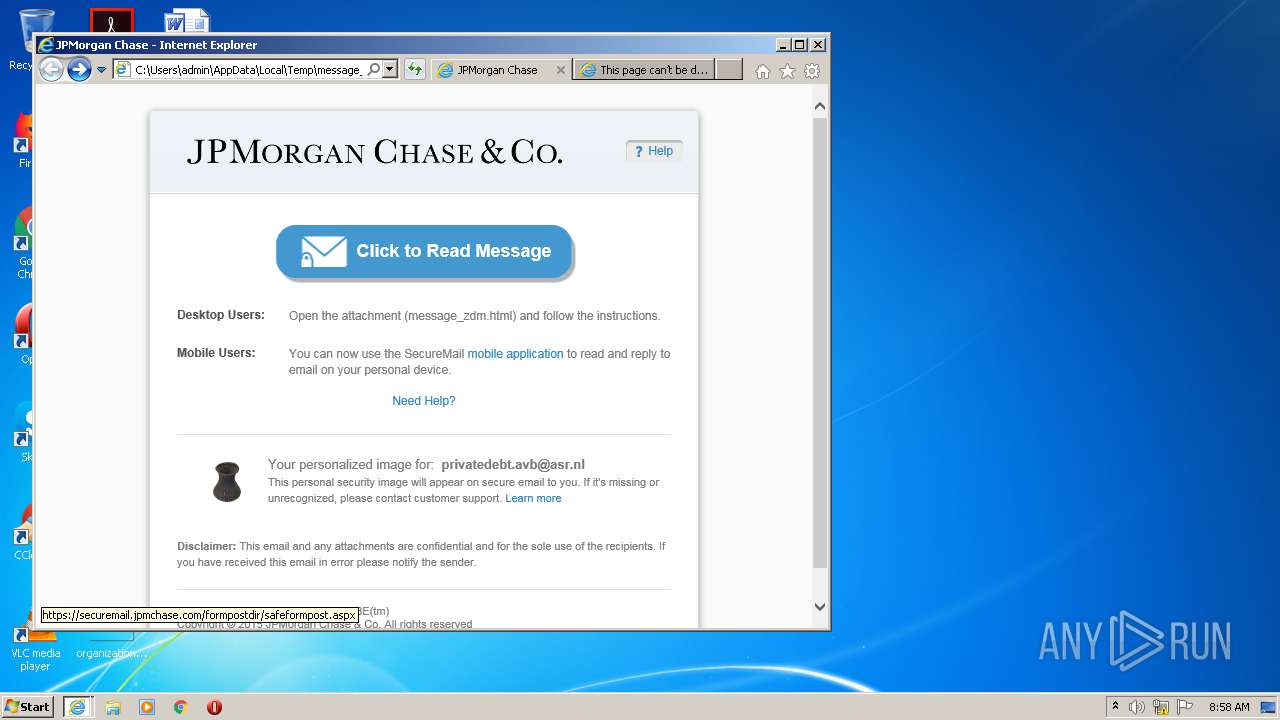Open a new blank tab

729,69
